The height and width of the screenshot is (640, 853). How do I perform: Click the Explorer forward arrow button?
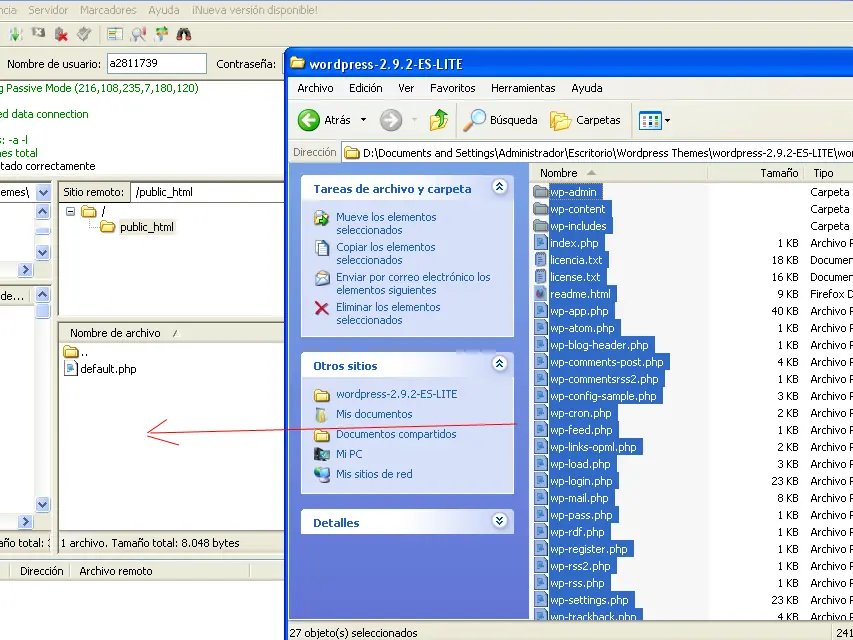[x=391, y=120]
